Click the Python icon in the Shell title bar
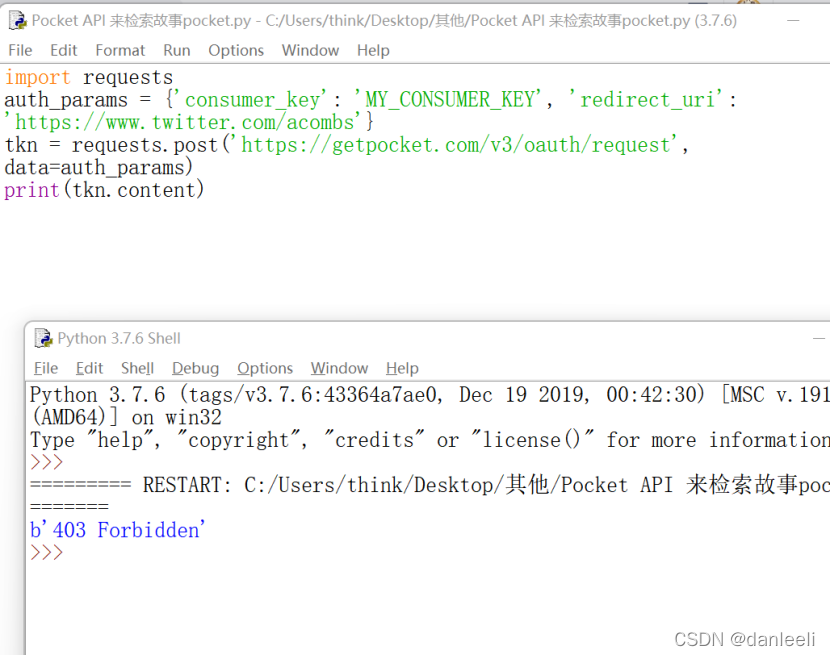 (43, 338)
